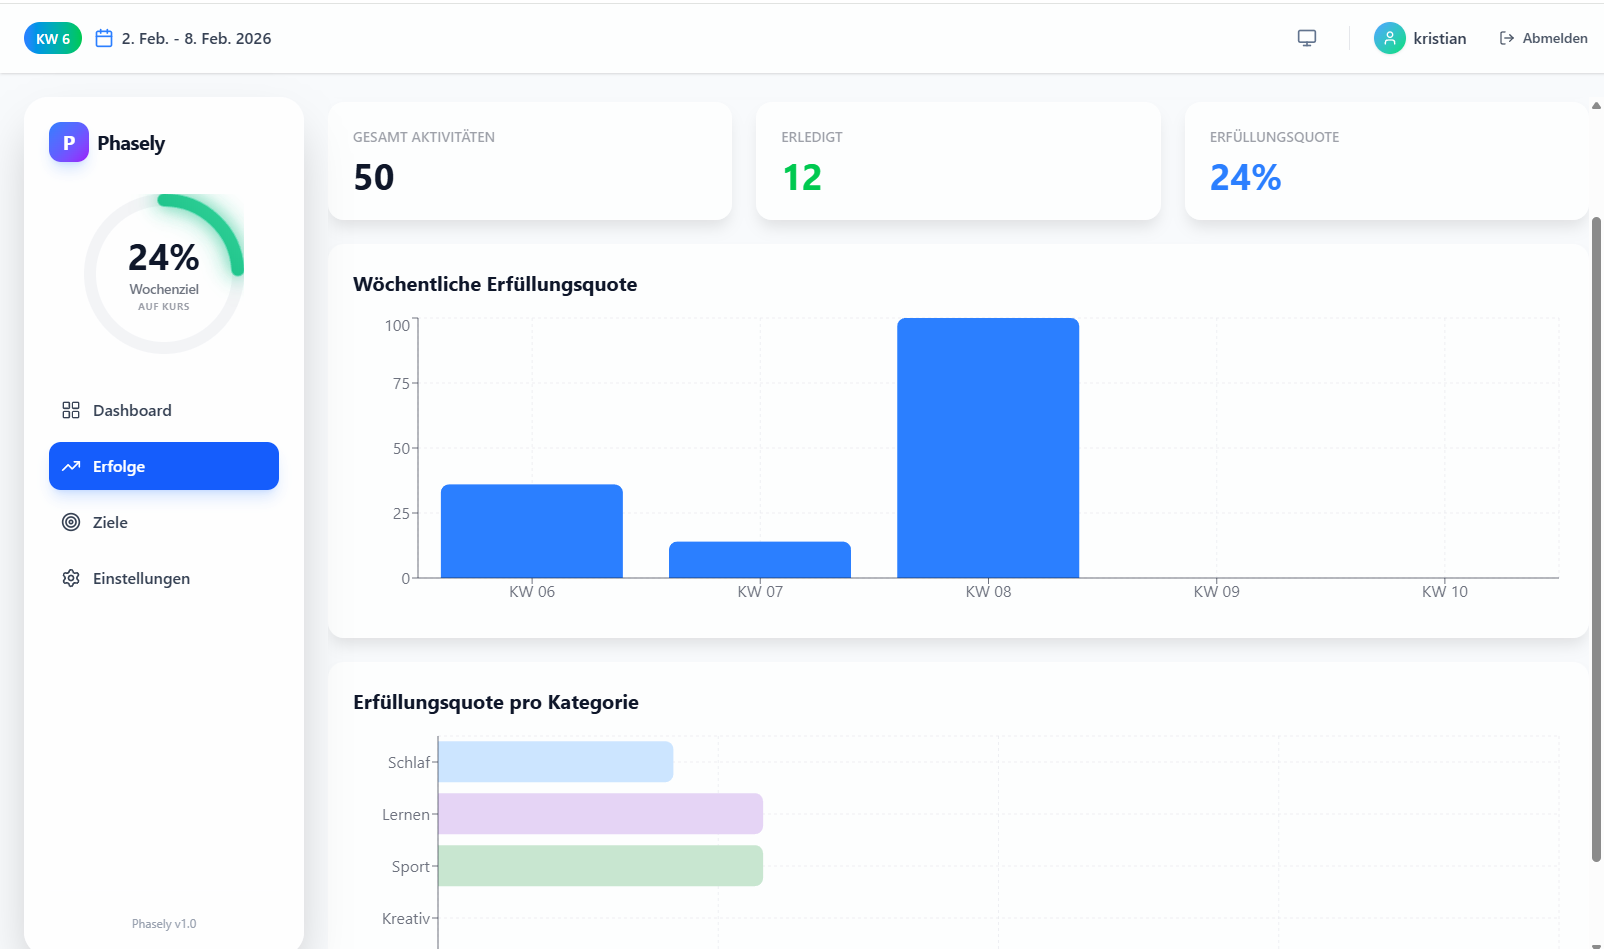Click the KW 07 bar in weekly chart

(760, 560)
